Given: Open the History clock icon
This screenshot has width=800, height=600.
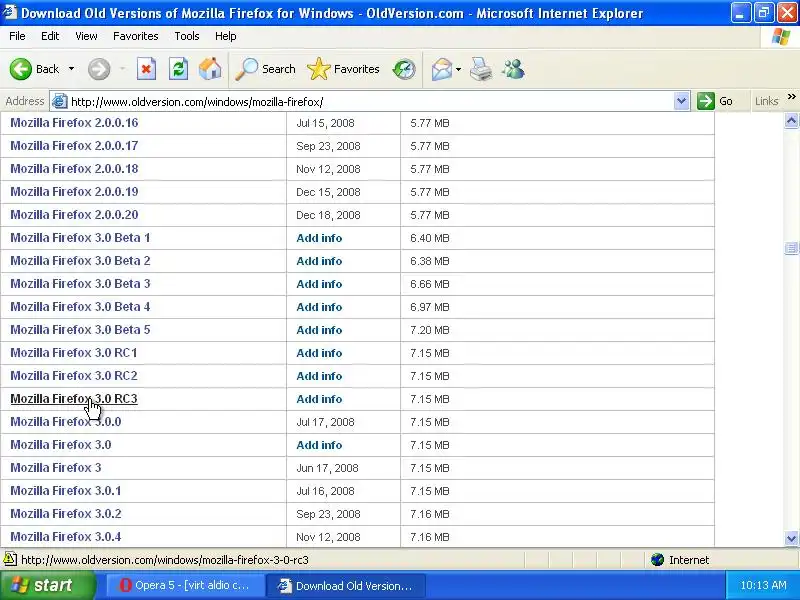Looking at the screenshot, I should (404, 69).
